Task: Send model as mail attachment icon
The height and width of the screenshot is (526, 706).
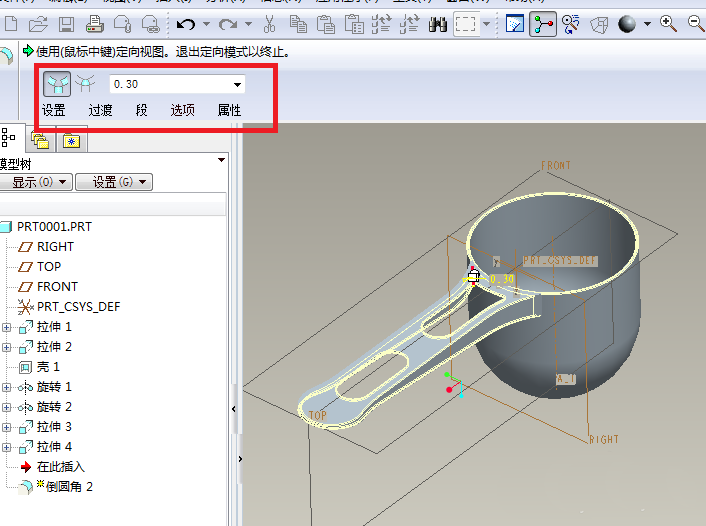Action: coord(122,23)
